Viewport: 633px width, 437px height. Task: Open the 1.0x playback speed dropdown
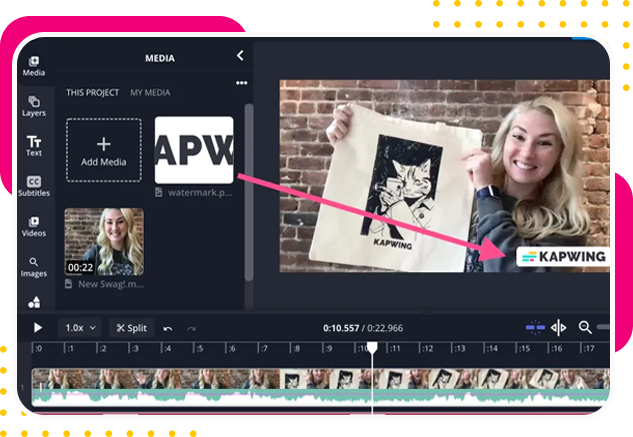click(81, 328)
